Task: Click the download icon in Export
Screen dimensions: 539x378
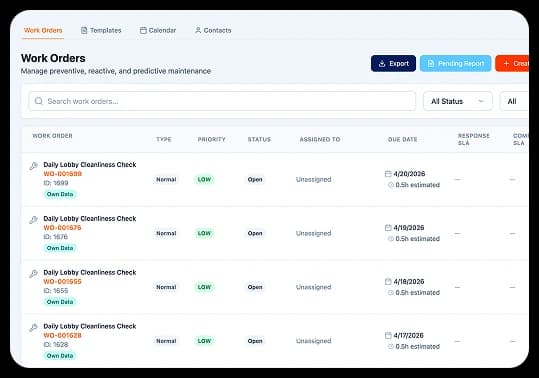Action: click(x=382, y=64)
